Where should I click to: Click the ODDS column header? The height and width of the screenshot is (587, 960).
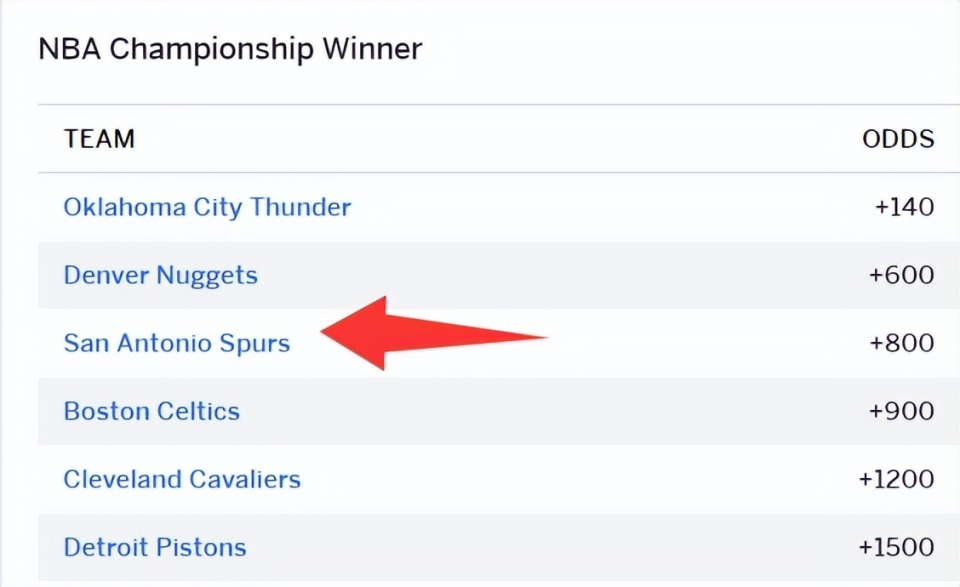pyautogui.click(x=898, y=139)
